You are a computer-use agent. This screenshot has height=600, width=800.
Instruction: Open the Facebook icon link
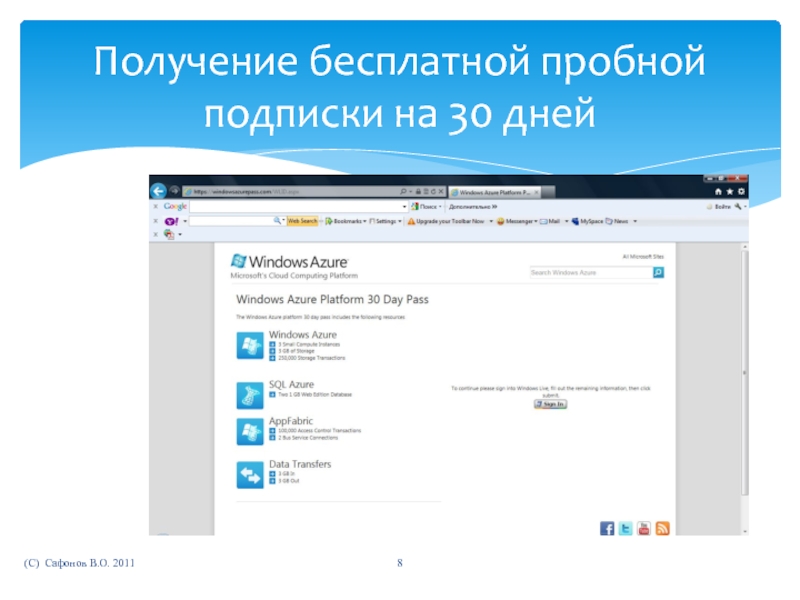607,528
